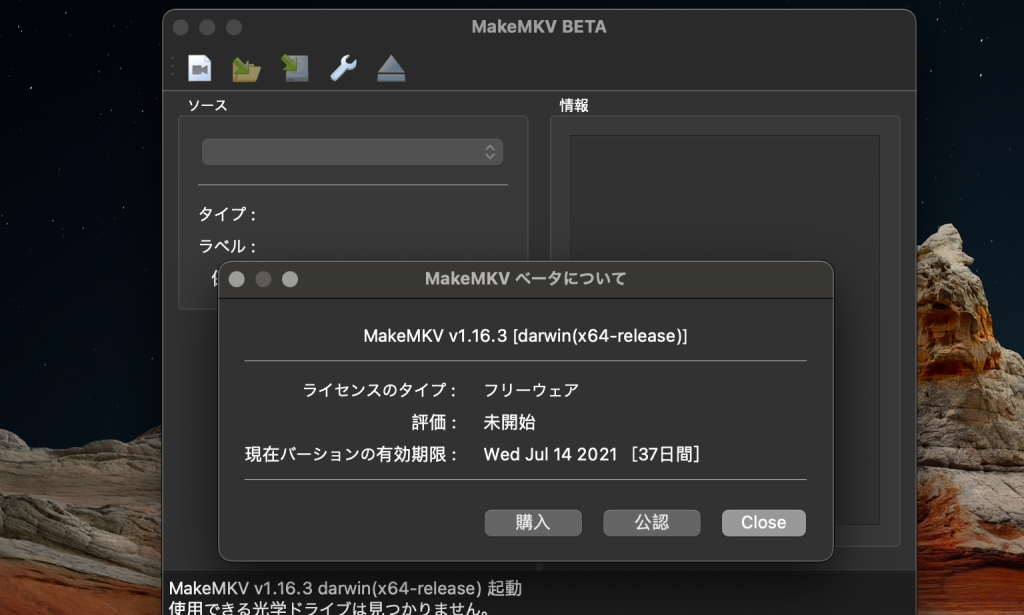This screenshot has height=615, width=1024.
Task: Click the ライセンスのタイプ label
Action: [x=380, y=390]
